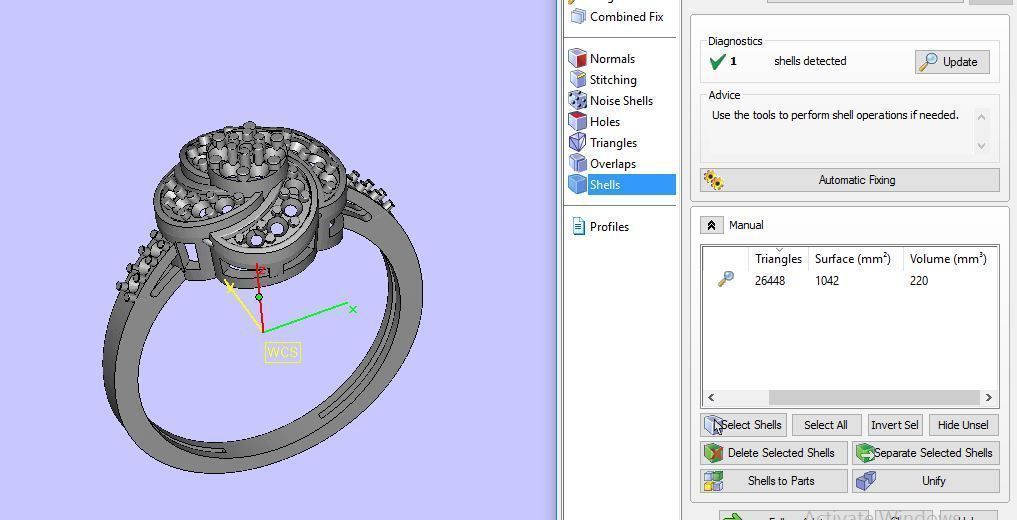
Task: Sort by Surface (mm²) column header
Action: (x=853, y=259)
